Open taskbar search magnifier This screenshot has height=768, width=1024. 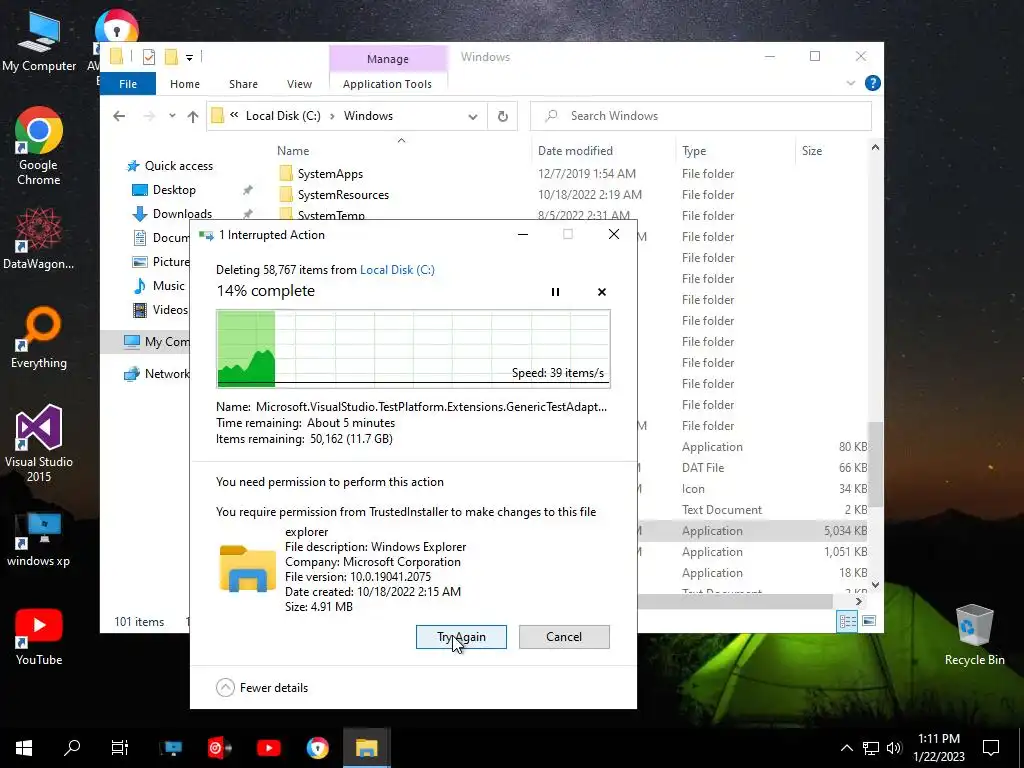point(72,748)
